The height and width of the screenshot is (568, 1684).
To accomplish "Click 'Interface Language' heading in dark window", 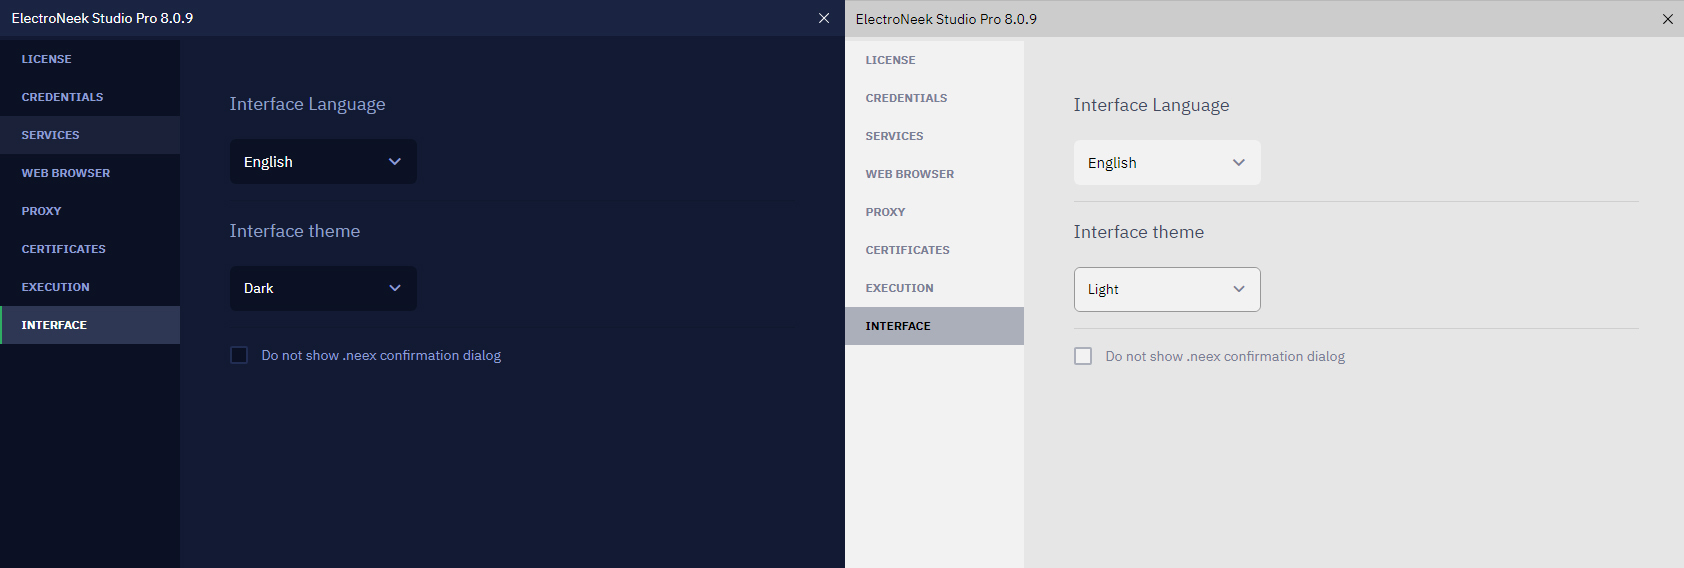I will (x=307, y=104).
